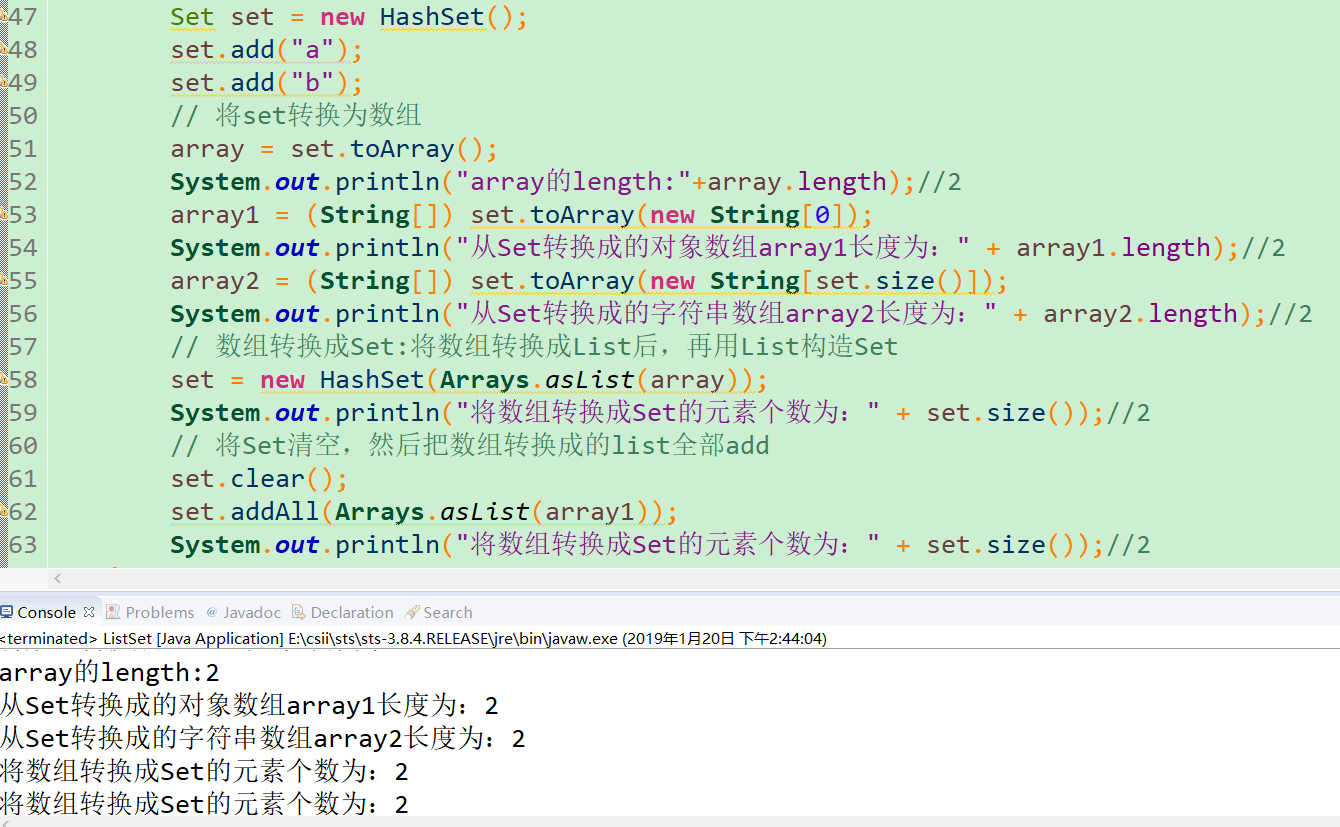
Task: Click the code 'Set set = new HashSet();'
Action: pos(348,17)
